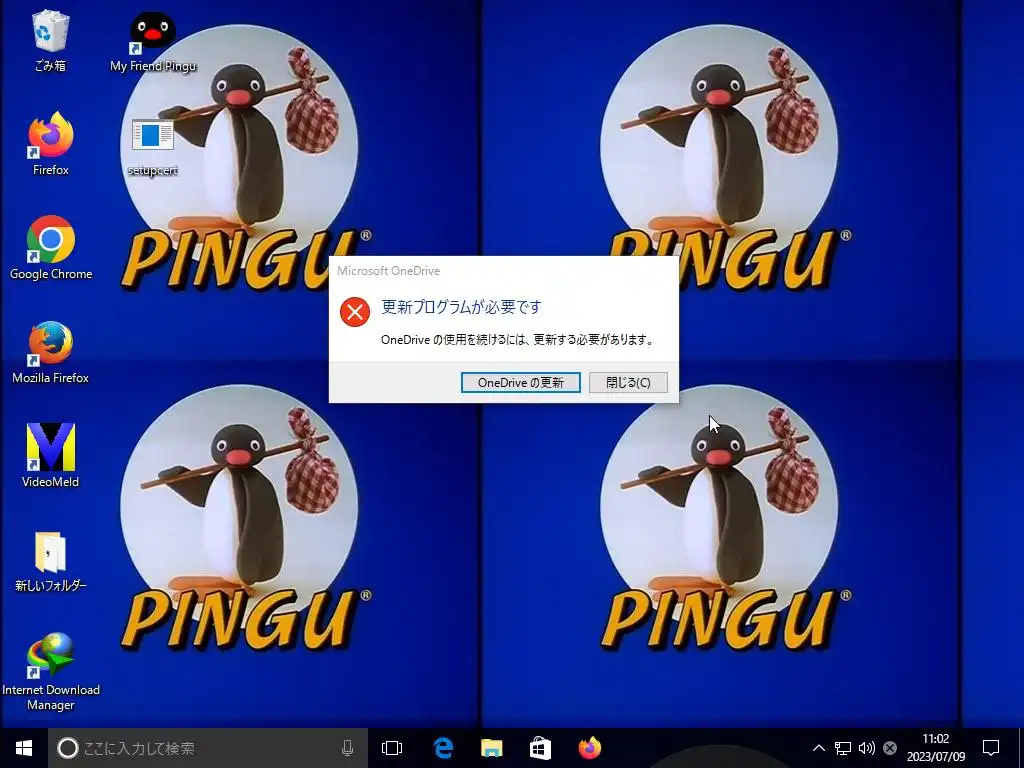Open Task View on the taskbar

click(x=392, y=748)
